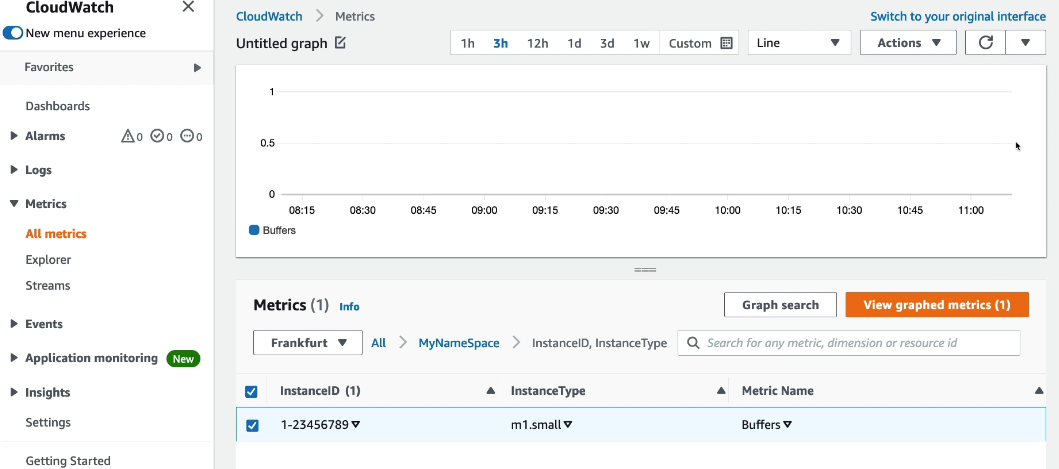The image size is (1059, 469).
Task: Click the New badge on Application monitoring
Action: 183,359
